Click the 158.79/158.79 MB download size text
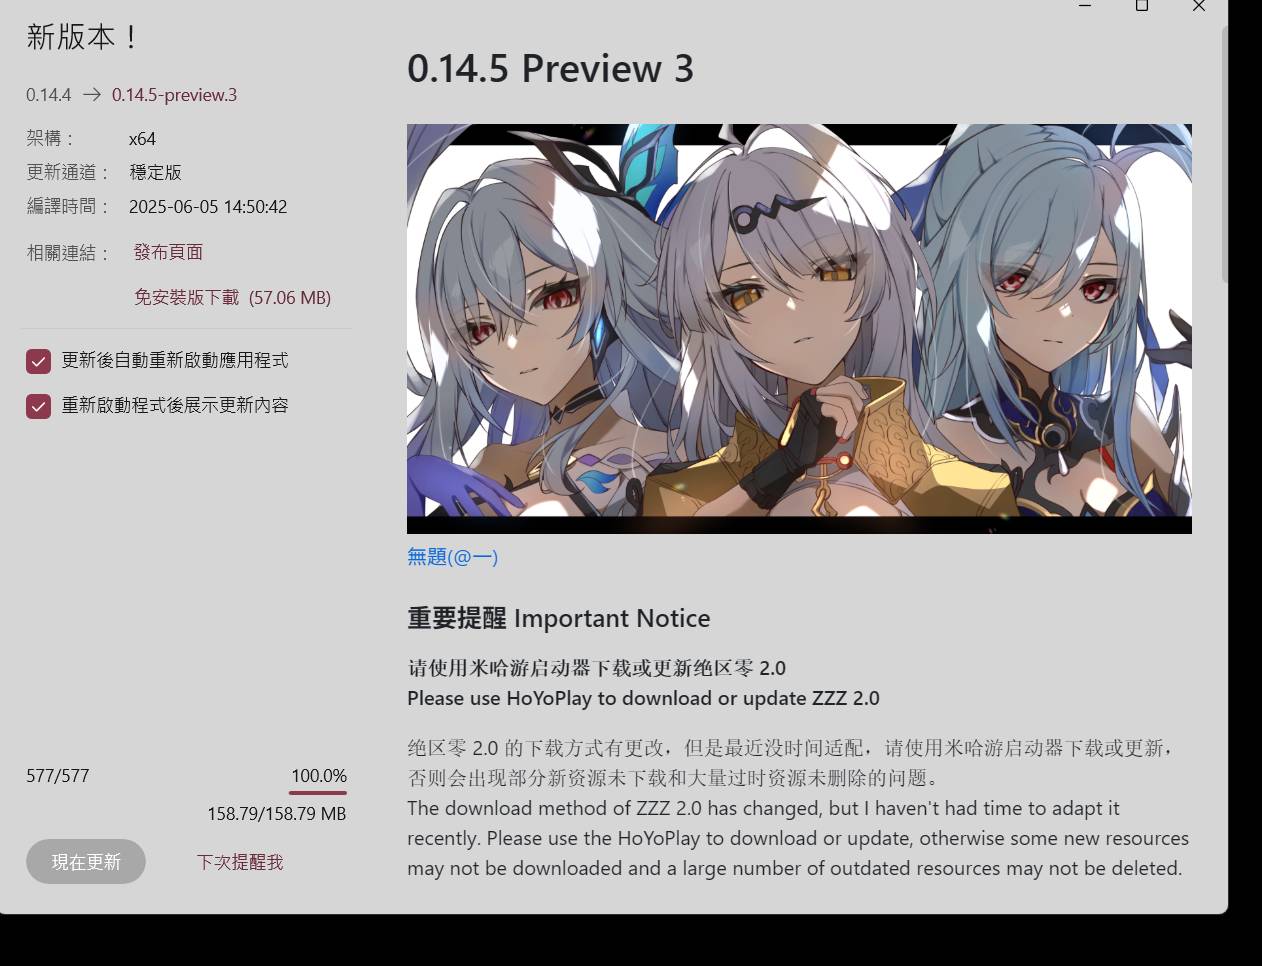The height and width of the screenshot is (966, 1262). 276,814
